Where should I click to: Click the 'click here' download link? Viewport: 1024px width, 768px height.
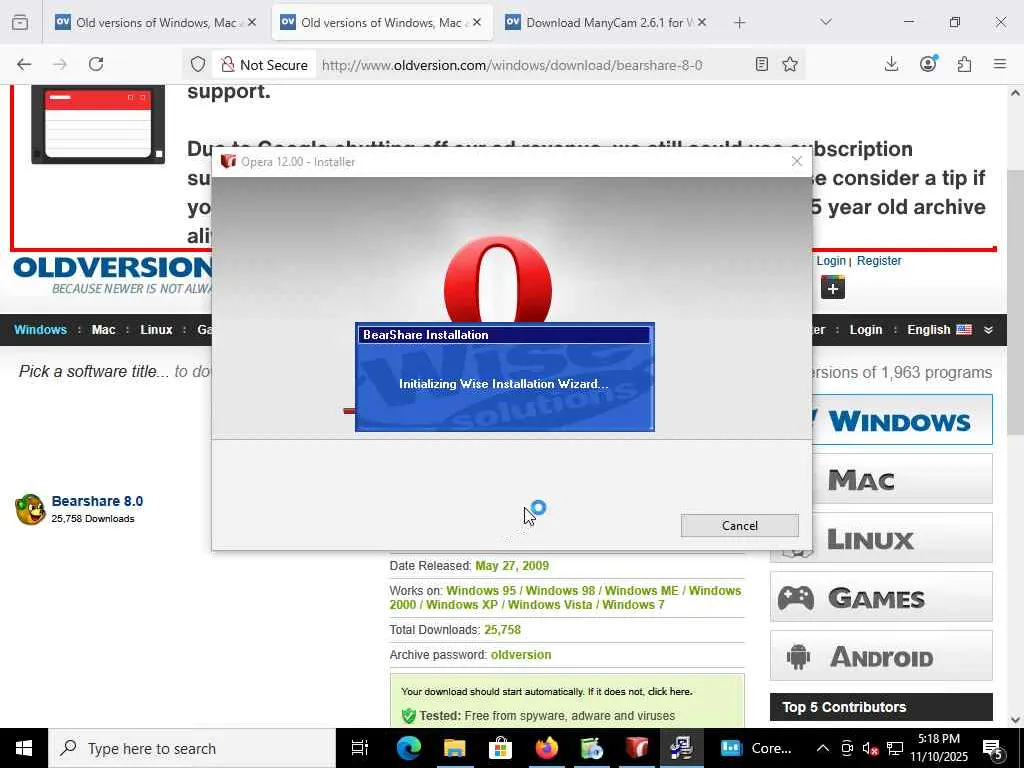pos(669,692)
